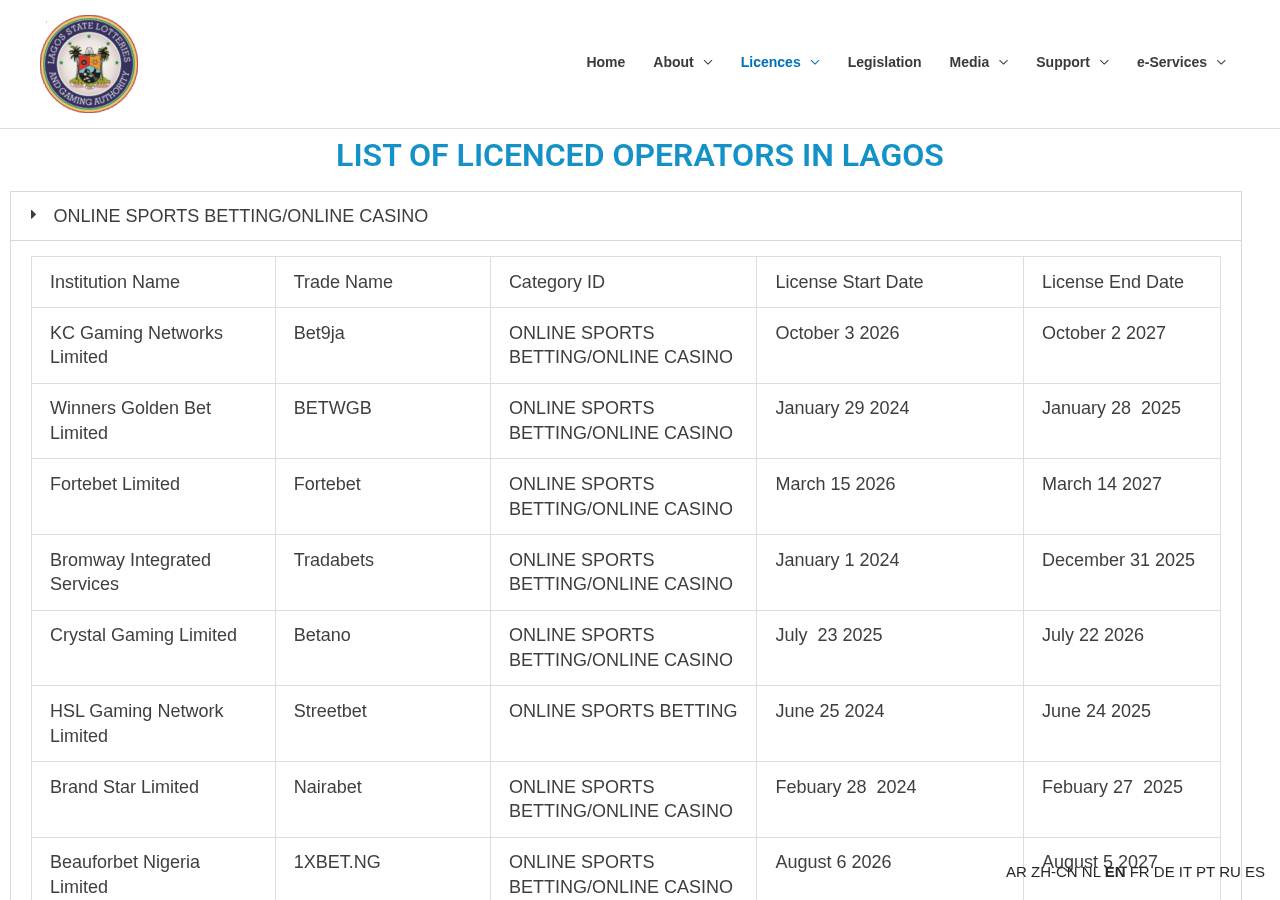Click the October 3 2026 start date

890,345
